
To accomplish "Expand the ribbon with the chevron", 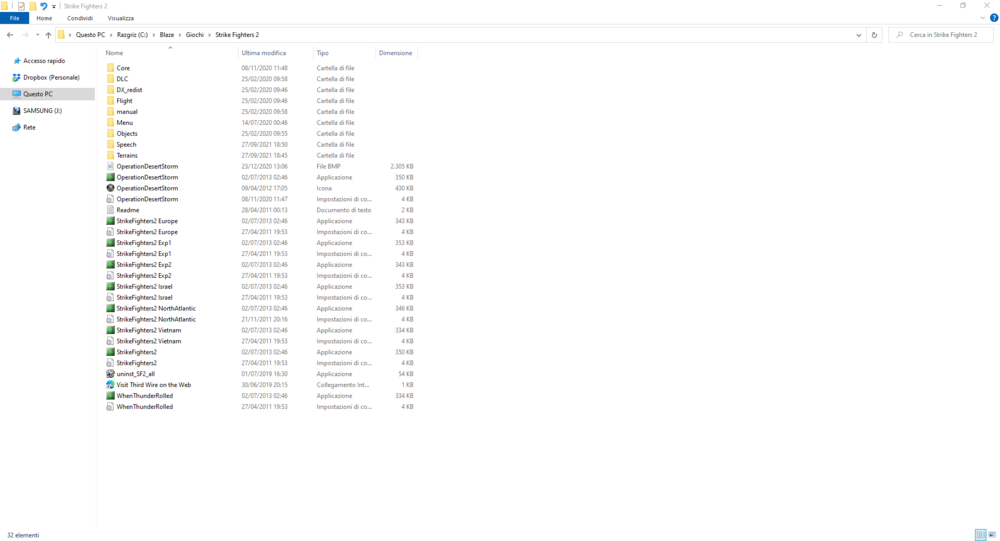I will tap(983, 18).
